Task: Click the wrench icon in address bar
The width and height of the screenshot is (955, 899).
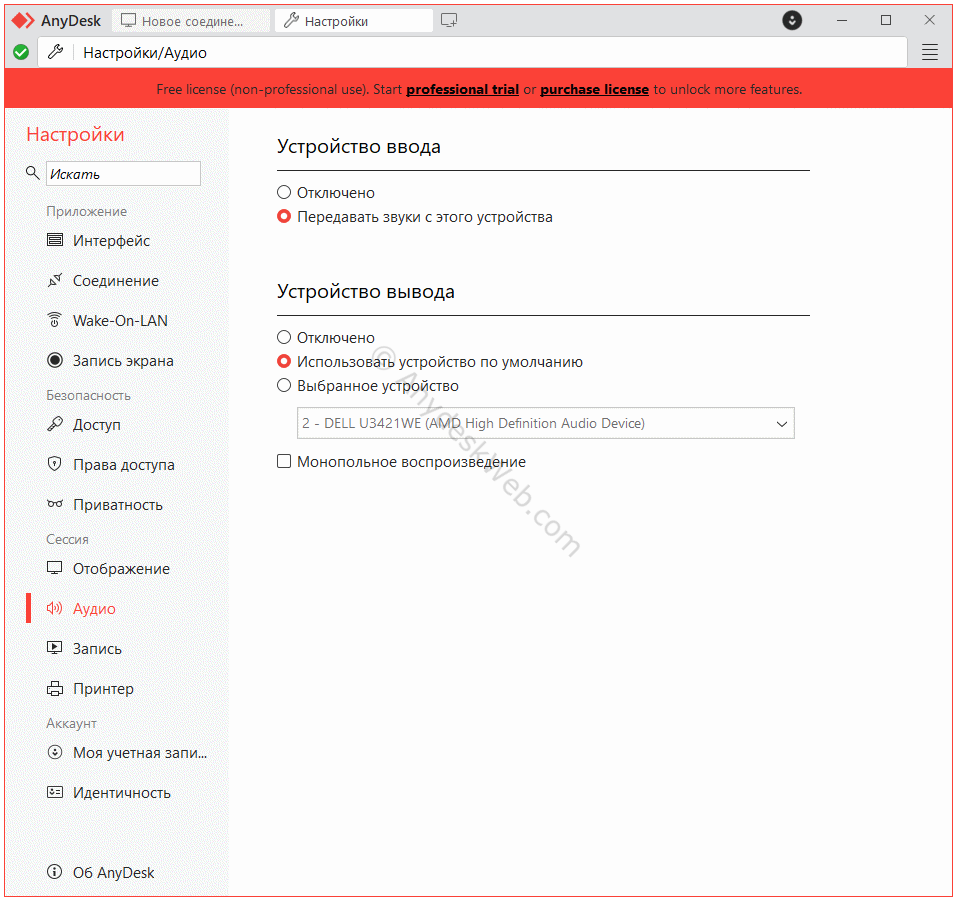Action: 55,52
